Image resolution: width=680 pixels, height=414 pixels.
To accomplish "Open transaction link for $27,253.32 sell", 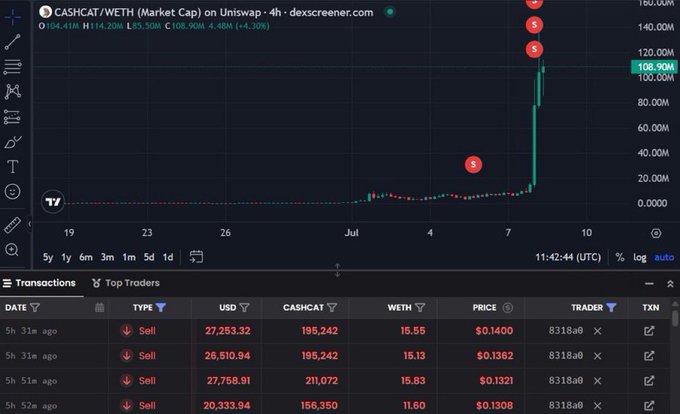I will (649, 331).
